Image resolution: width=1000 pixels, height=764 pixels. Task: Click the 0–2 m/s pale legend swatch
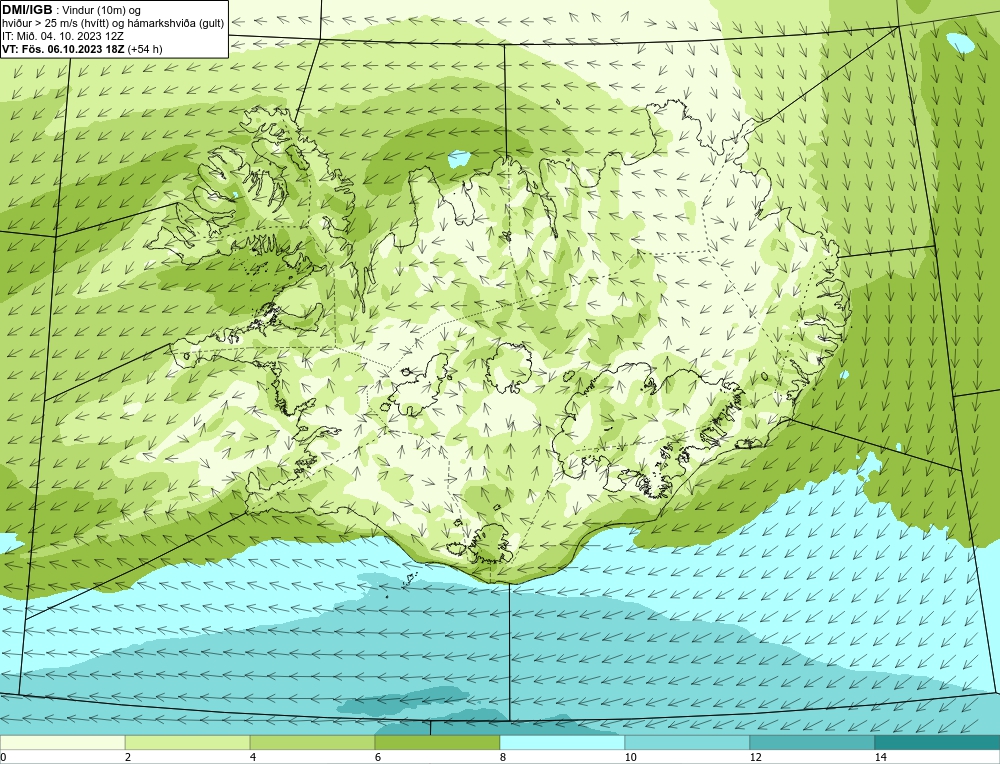pos(62,742)
